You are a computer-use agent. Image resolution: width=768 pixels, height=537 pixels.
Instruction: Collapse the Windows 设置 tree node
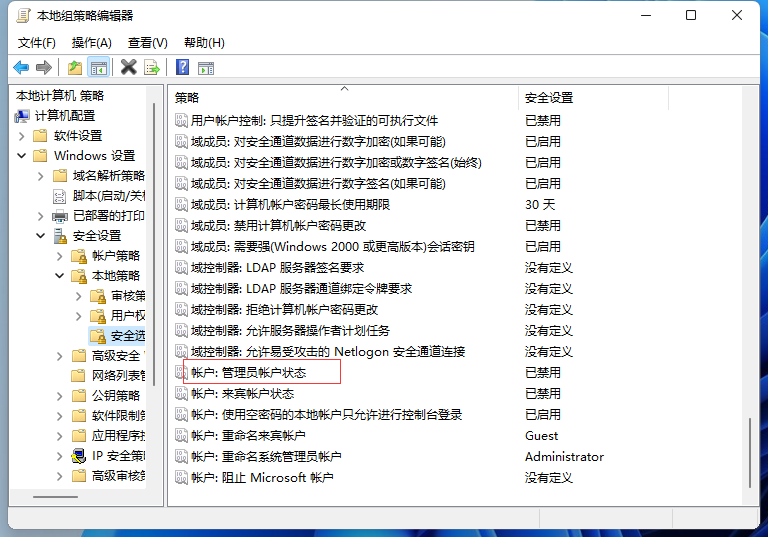click(x=22, y=156)
